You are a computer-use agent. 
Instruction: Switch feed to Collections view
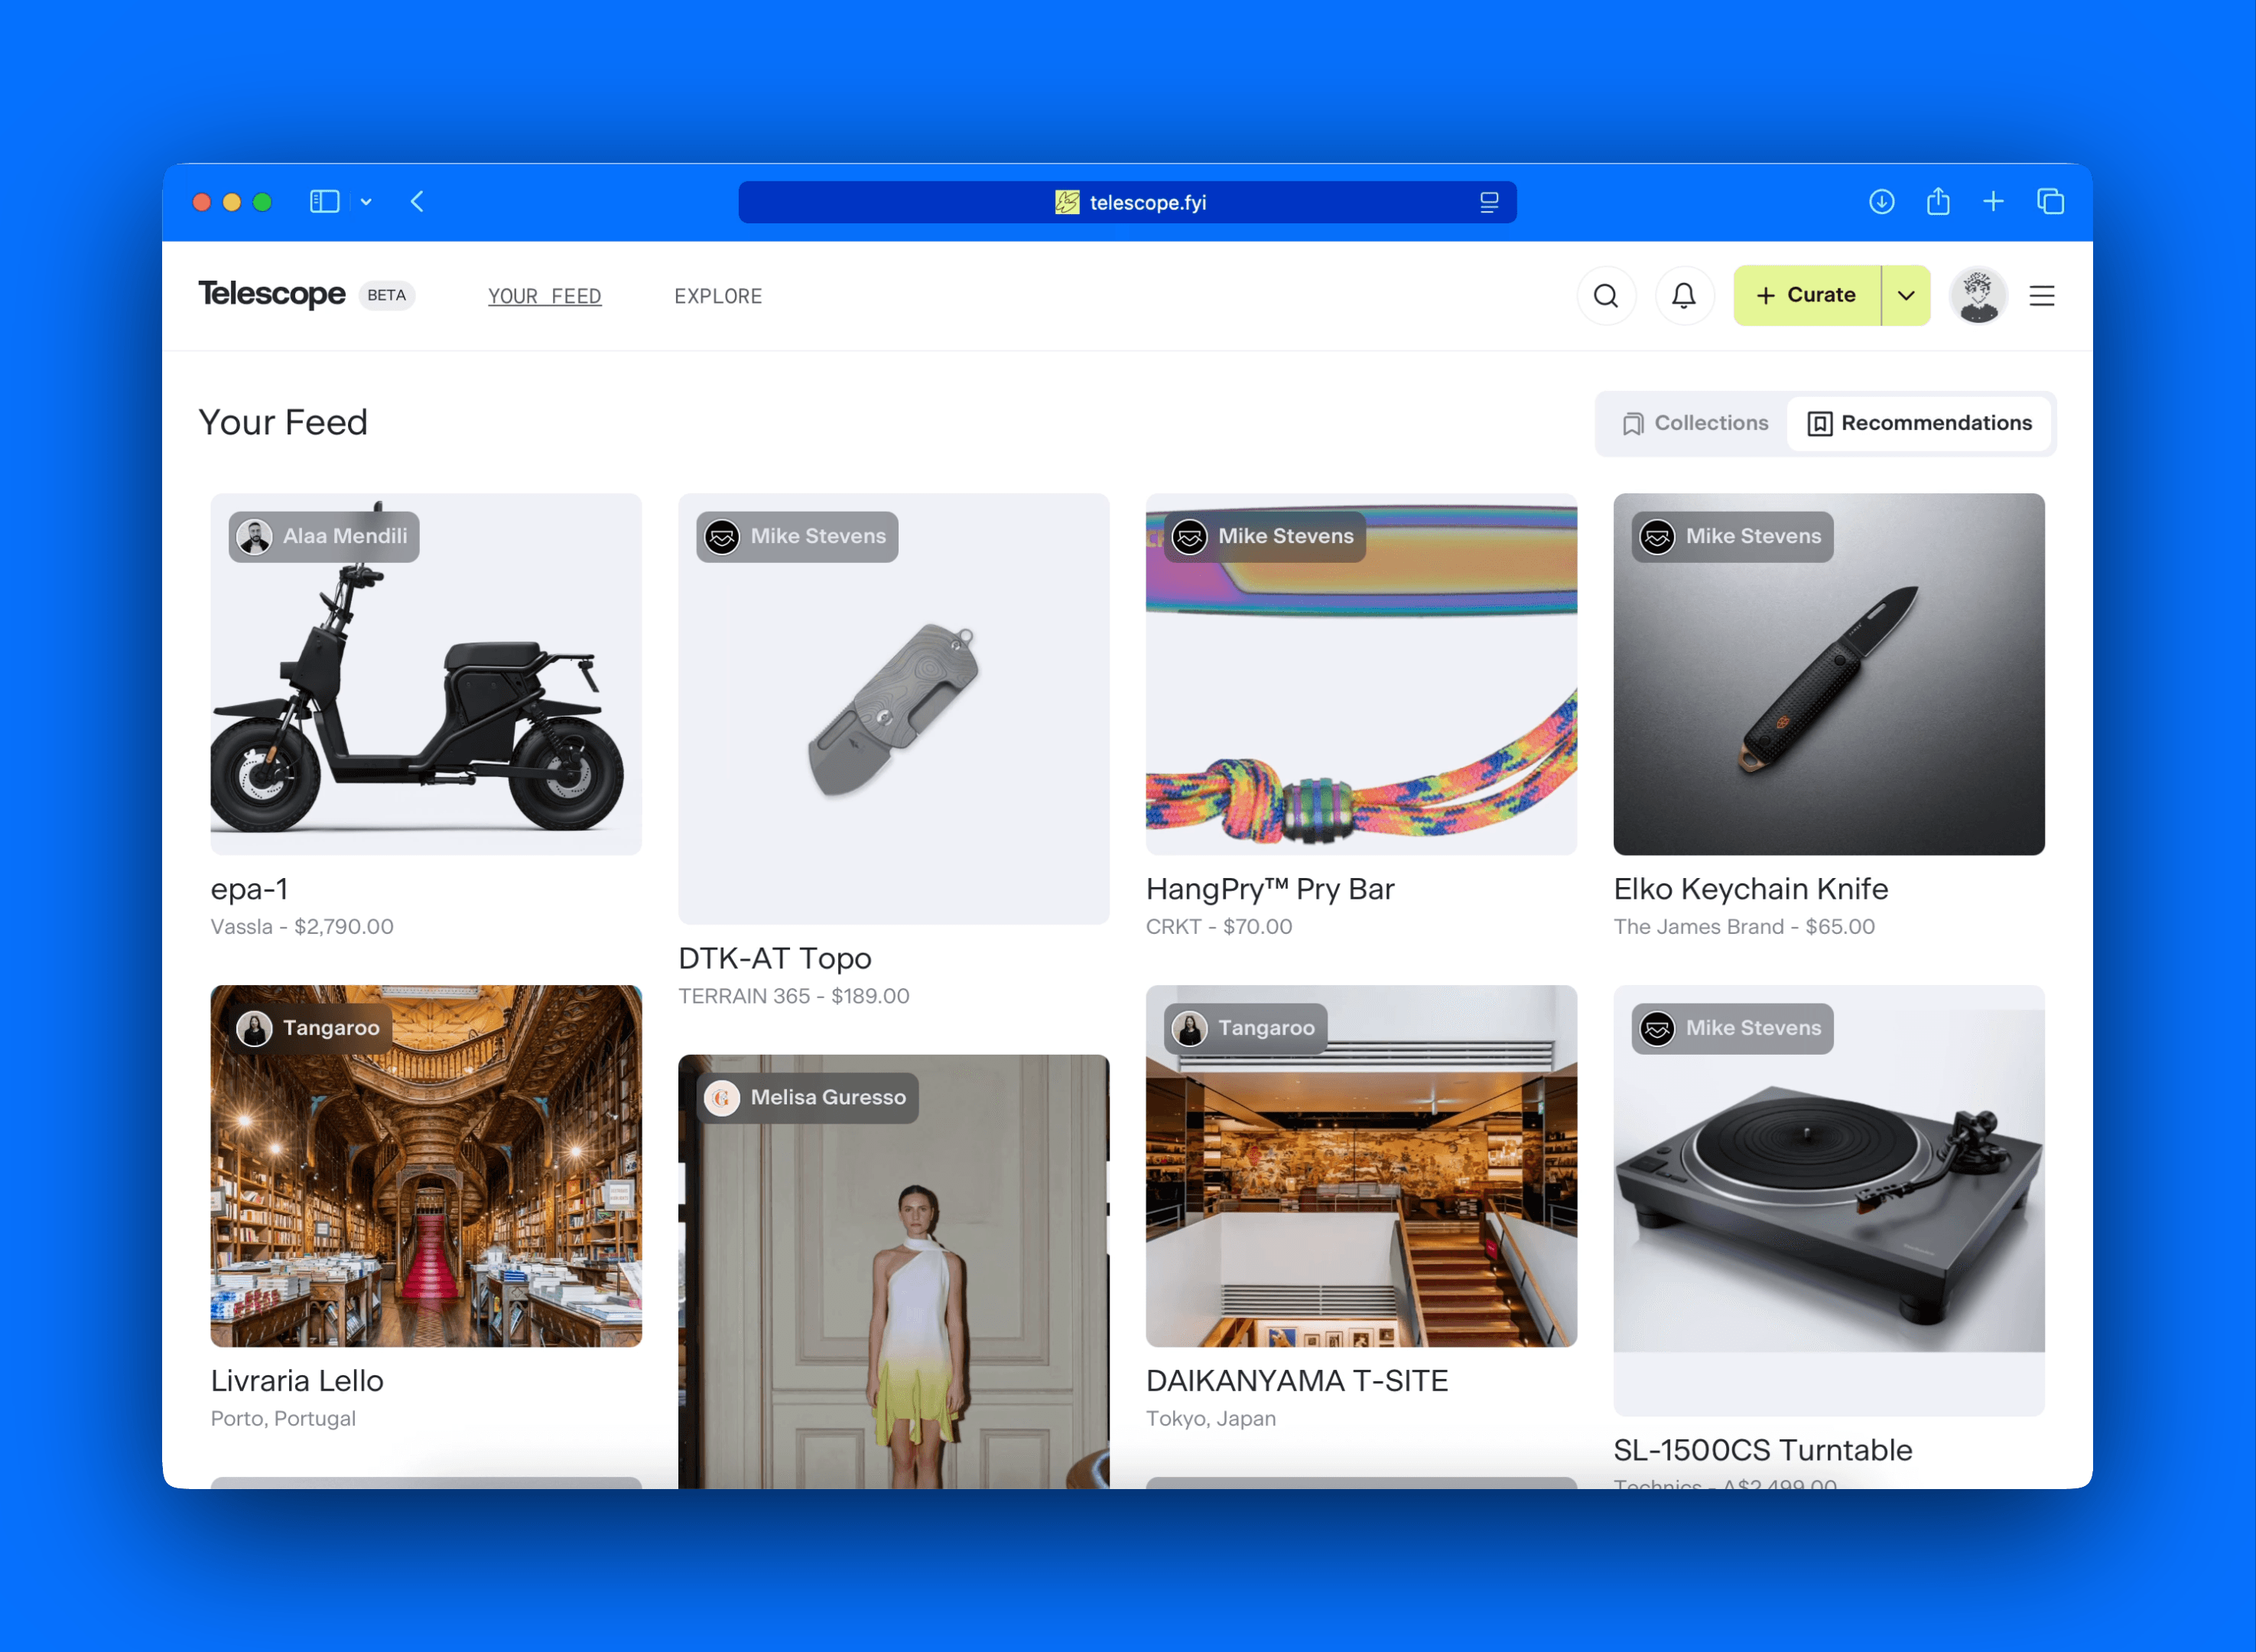(1695, 424)
